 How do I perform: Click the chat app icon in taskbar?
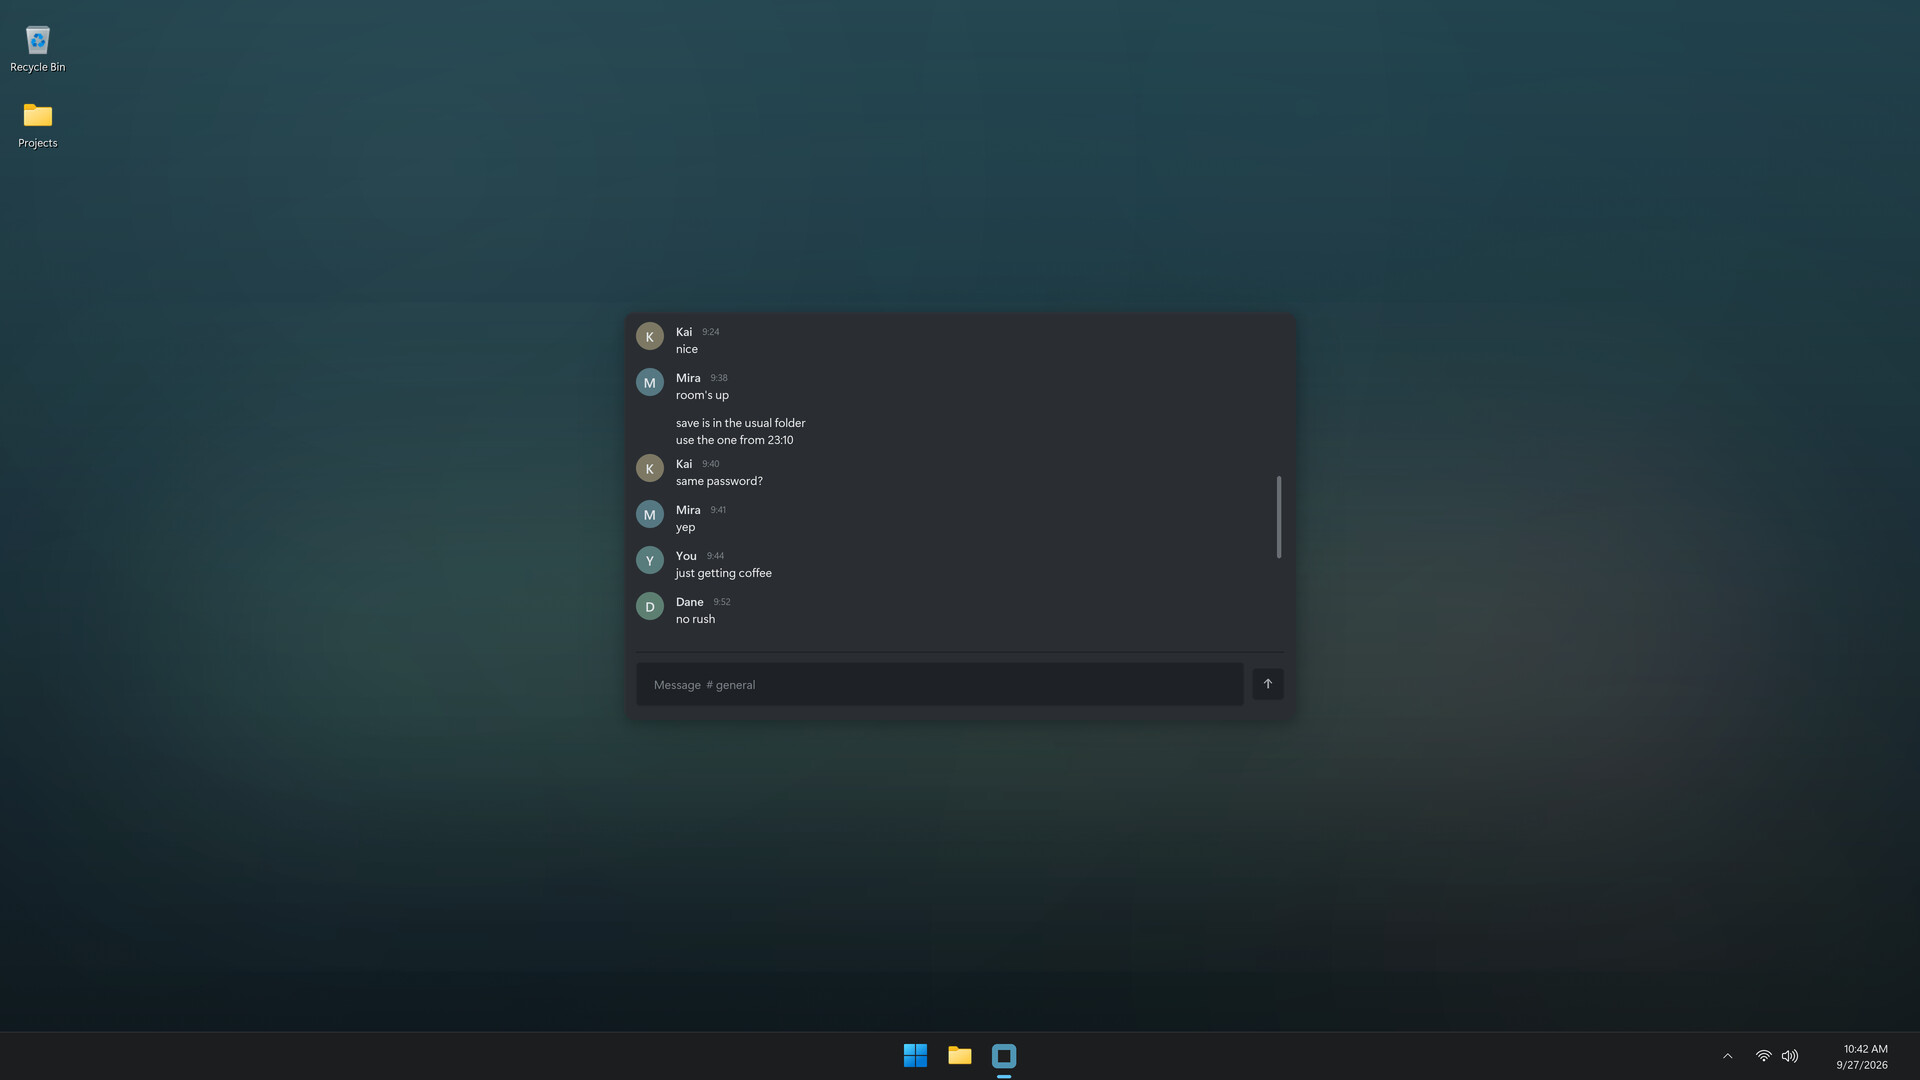1004,1056
